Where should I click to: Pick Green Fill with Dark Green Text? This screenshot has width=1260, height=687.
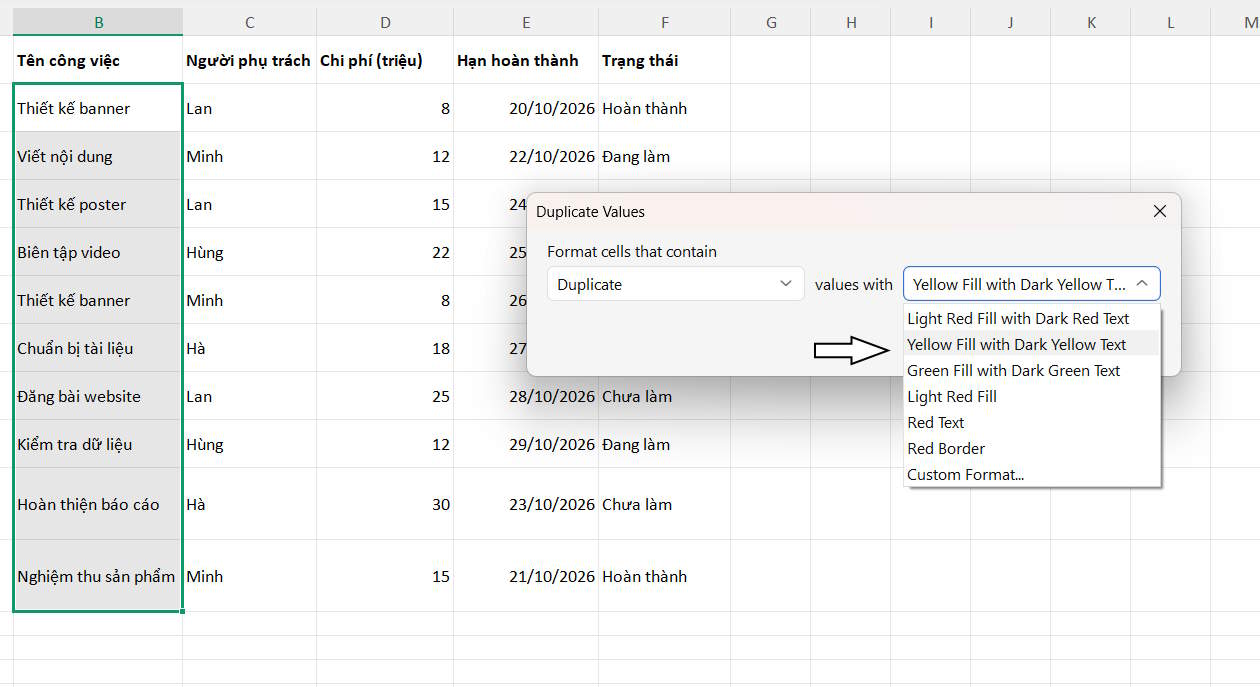point(1032,371)
